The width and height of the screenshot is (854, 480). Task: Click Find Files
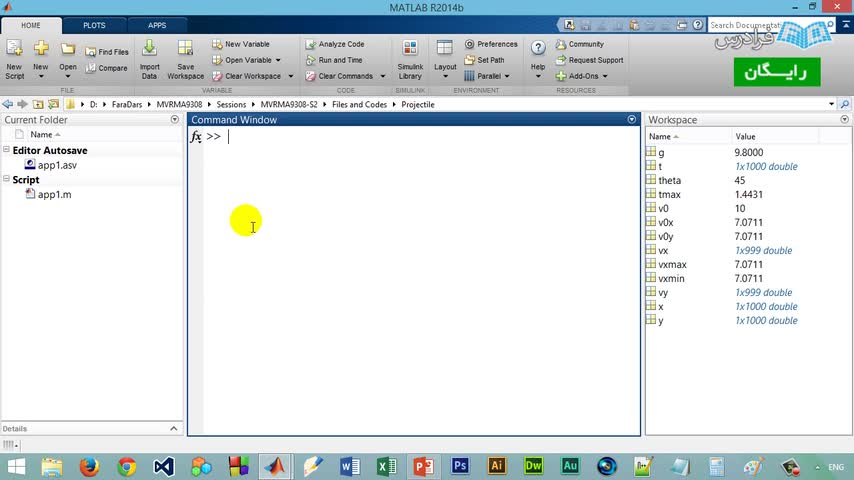click(107, 52)
